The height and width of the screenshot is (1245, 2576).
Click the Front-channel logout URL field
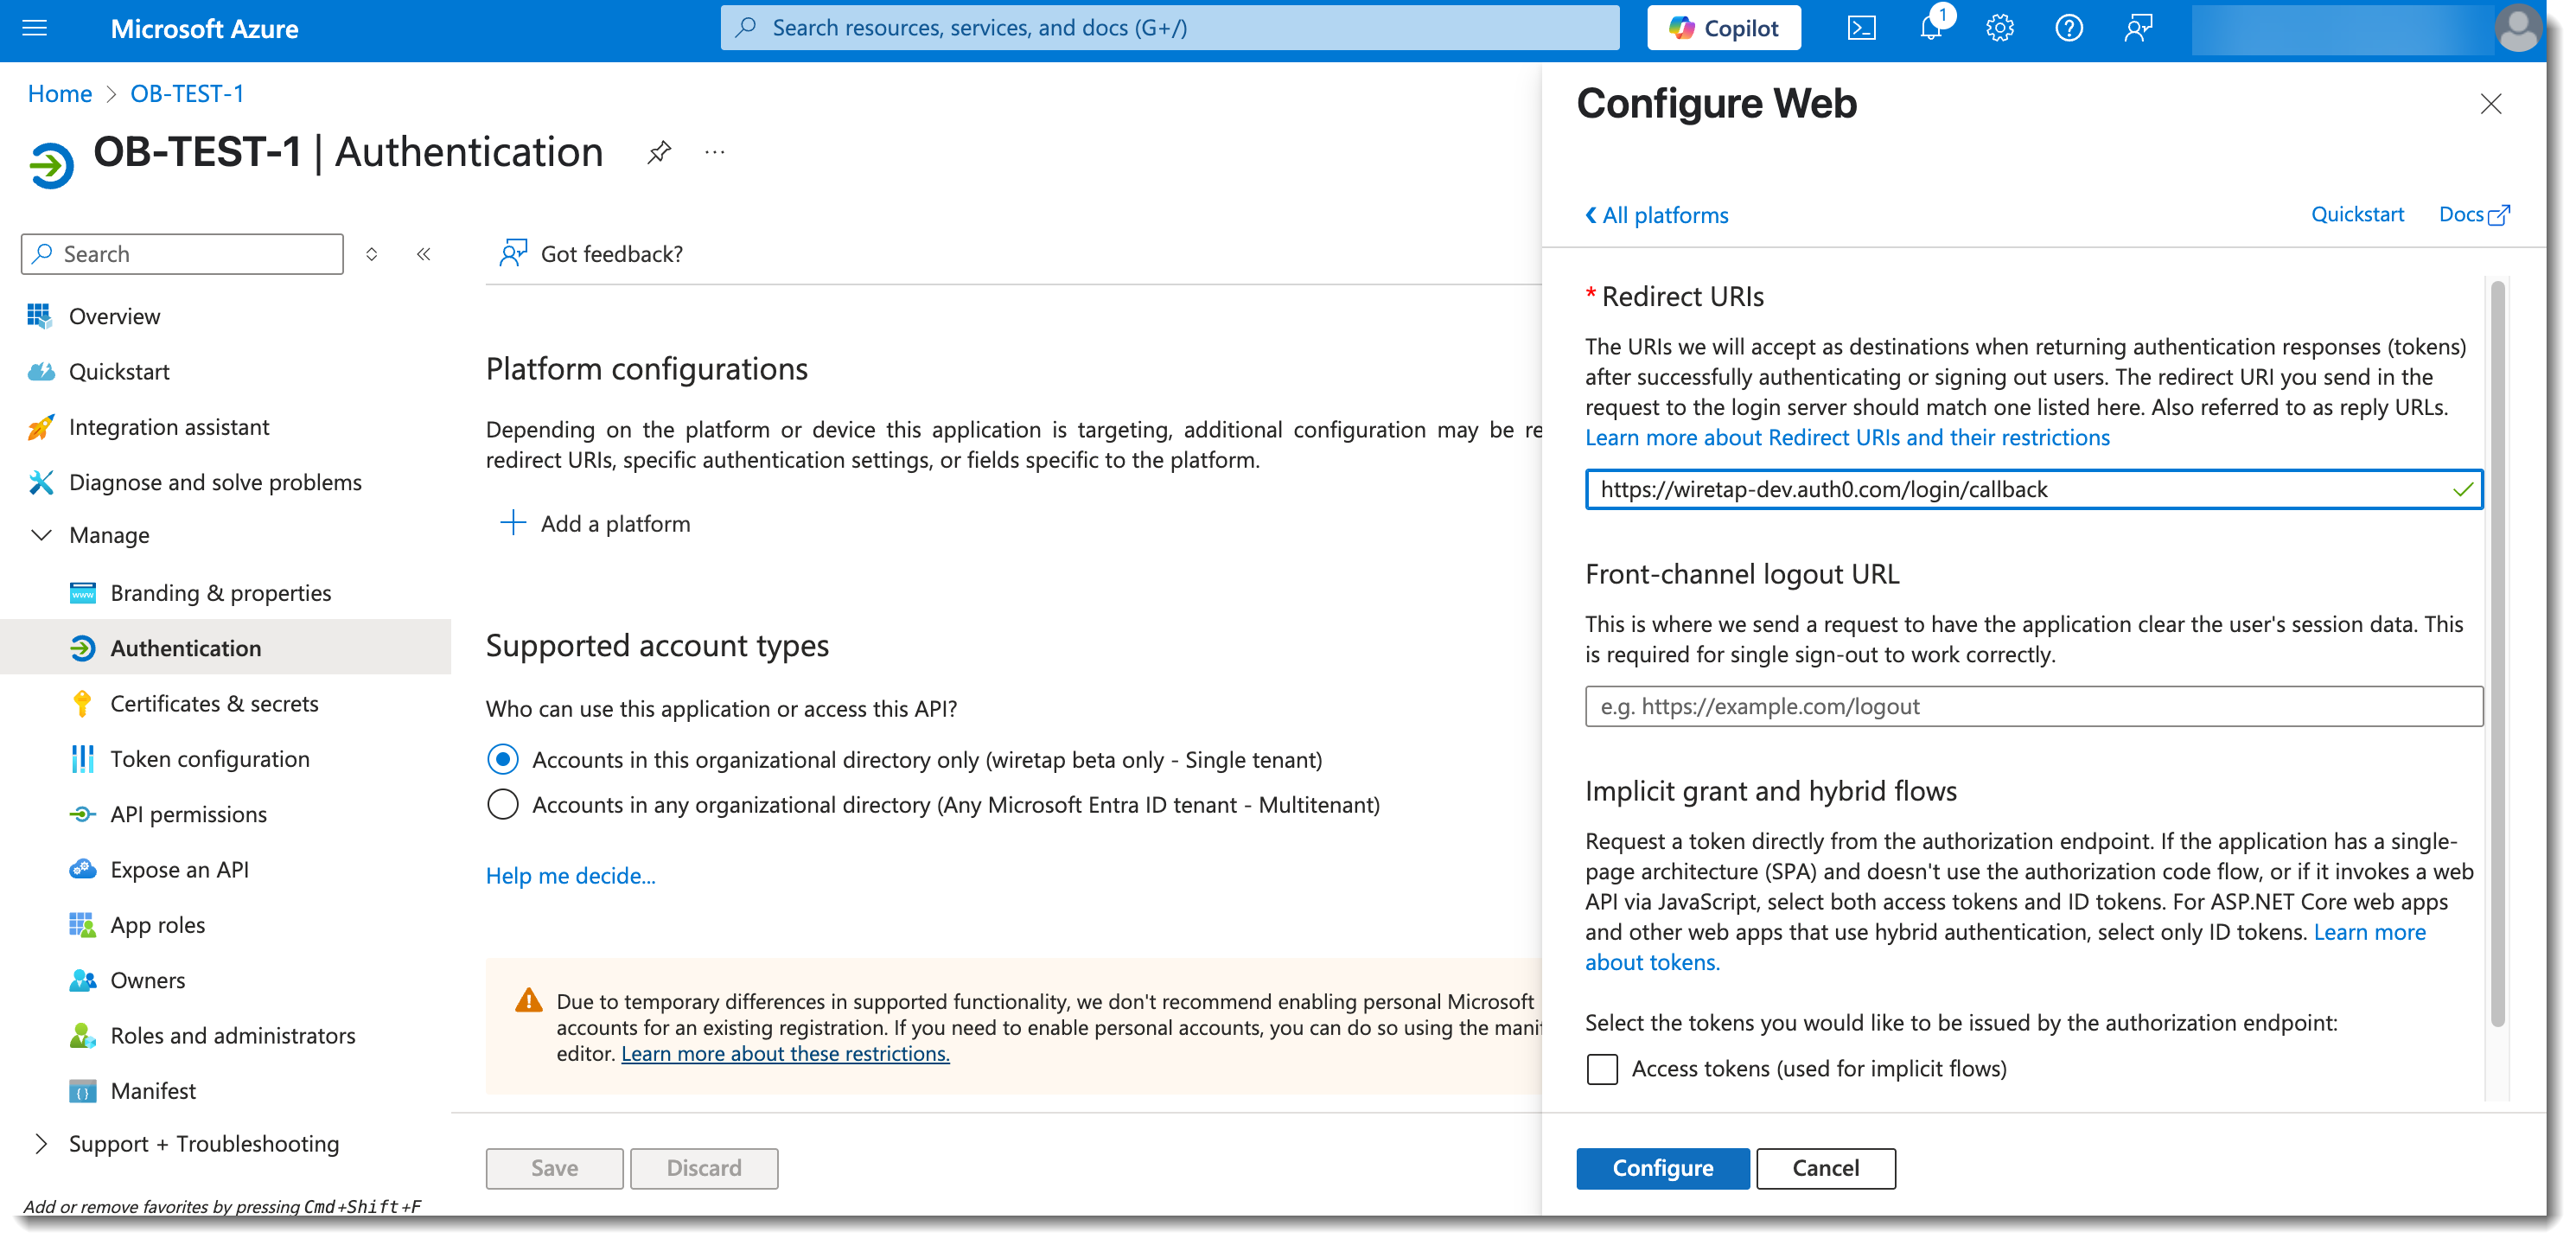[x=2033, y=707]
